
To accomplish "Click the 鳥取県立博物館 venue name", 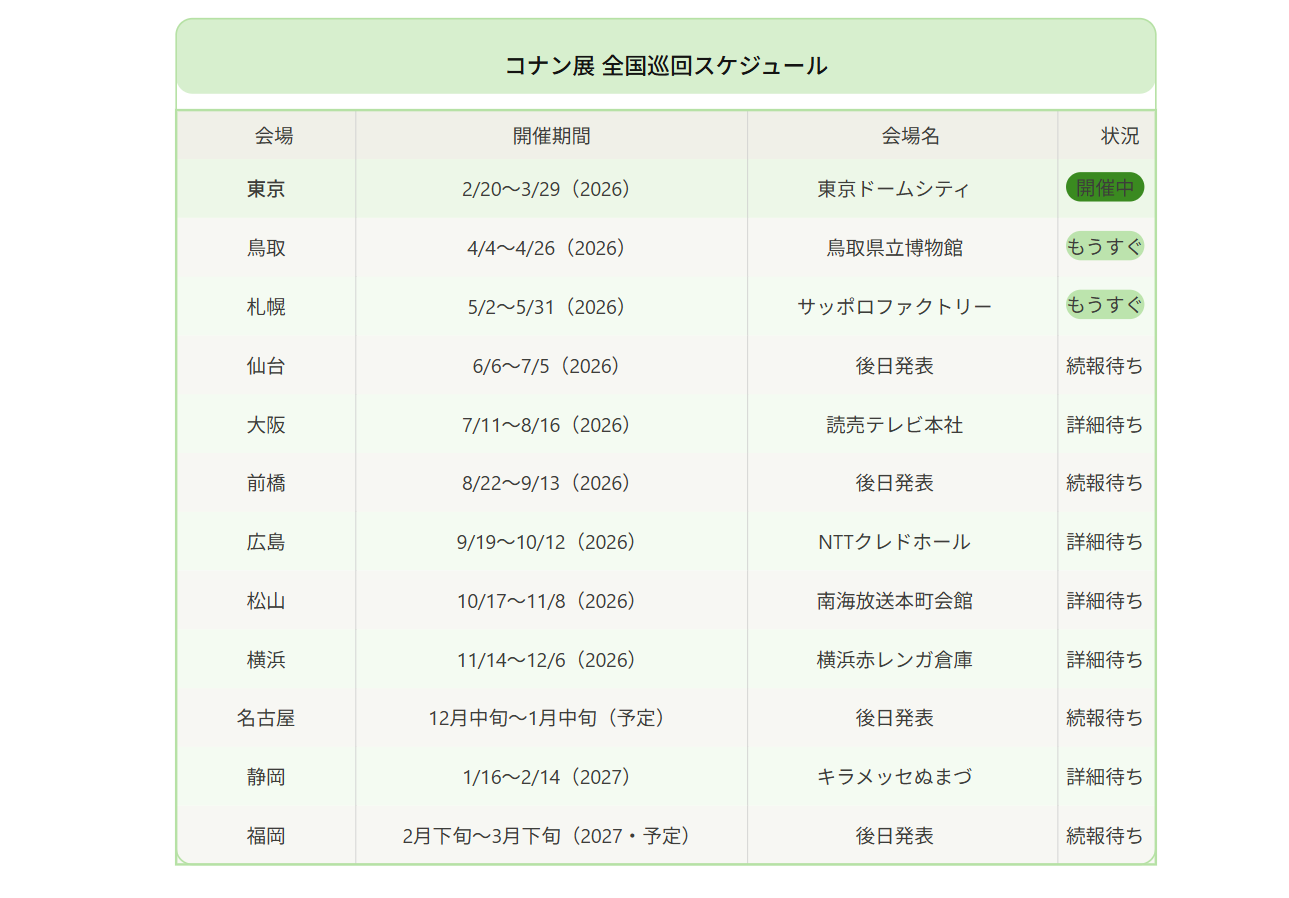I will (x=894, y=248).
